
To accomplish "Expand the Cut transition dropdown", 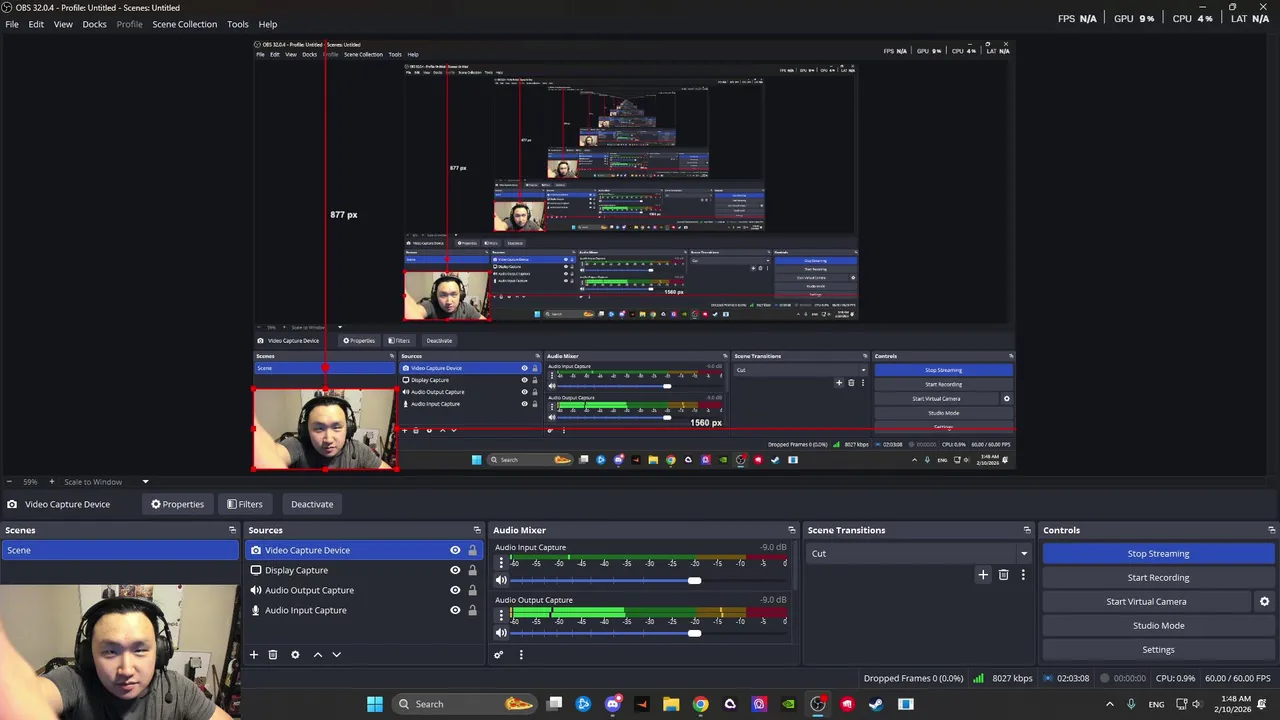I will pos(1023,553).
